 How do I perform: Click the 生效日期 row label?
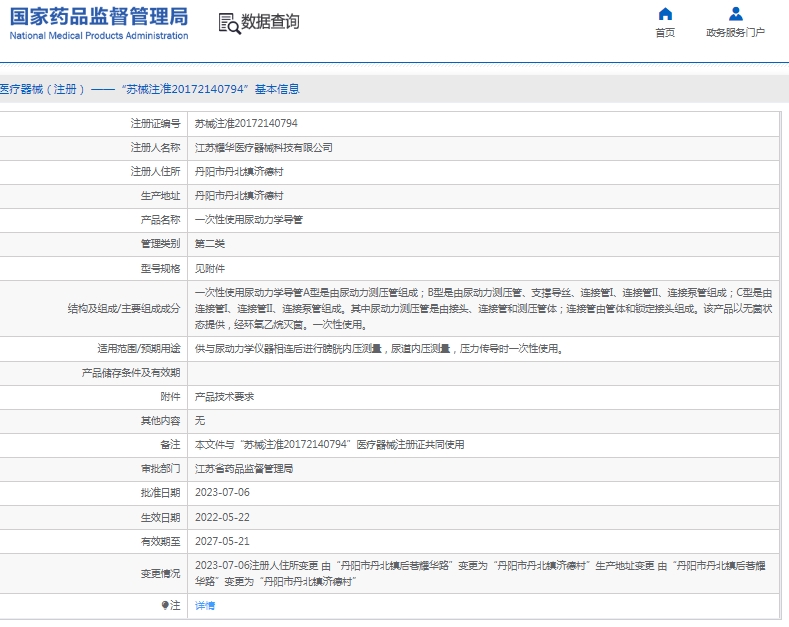click(161, 517)
